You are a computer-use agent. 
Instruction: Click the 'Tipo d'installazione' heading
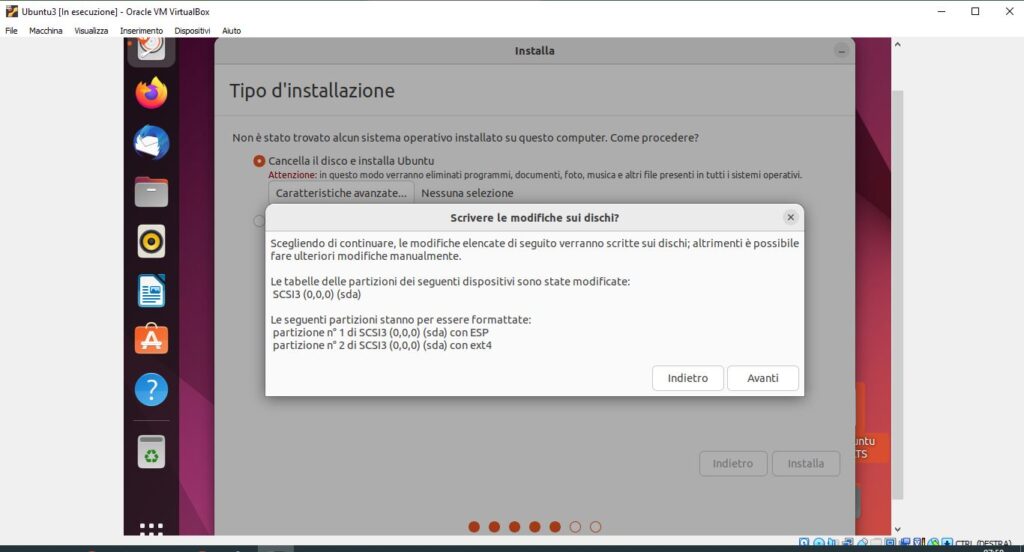tap(312, 90)
